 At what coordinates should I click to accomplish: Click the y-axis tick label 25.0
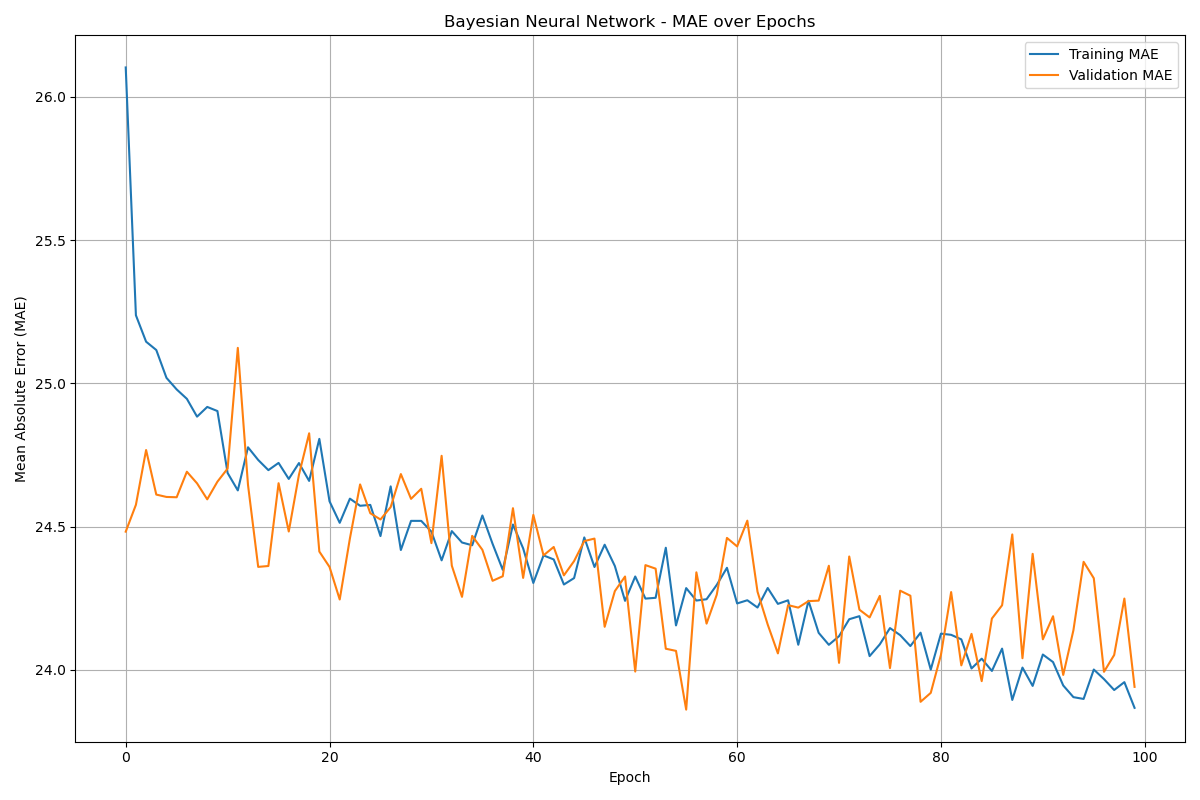pyautogui.click(x=52, y=384)
